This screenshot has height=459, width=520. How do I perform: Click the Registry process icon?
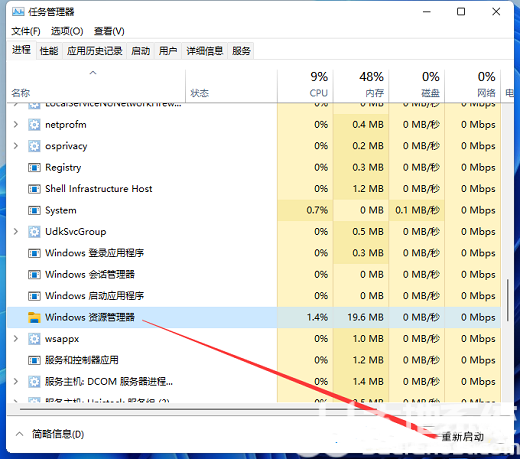[x=34, y=167]
